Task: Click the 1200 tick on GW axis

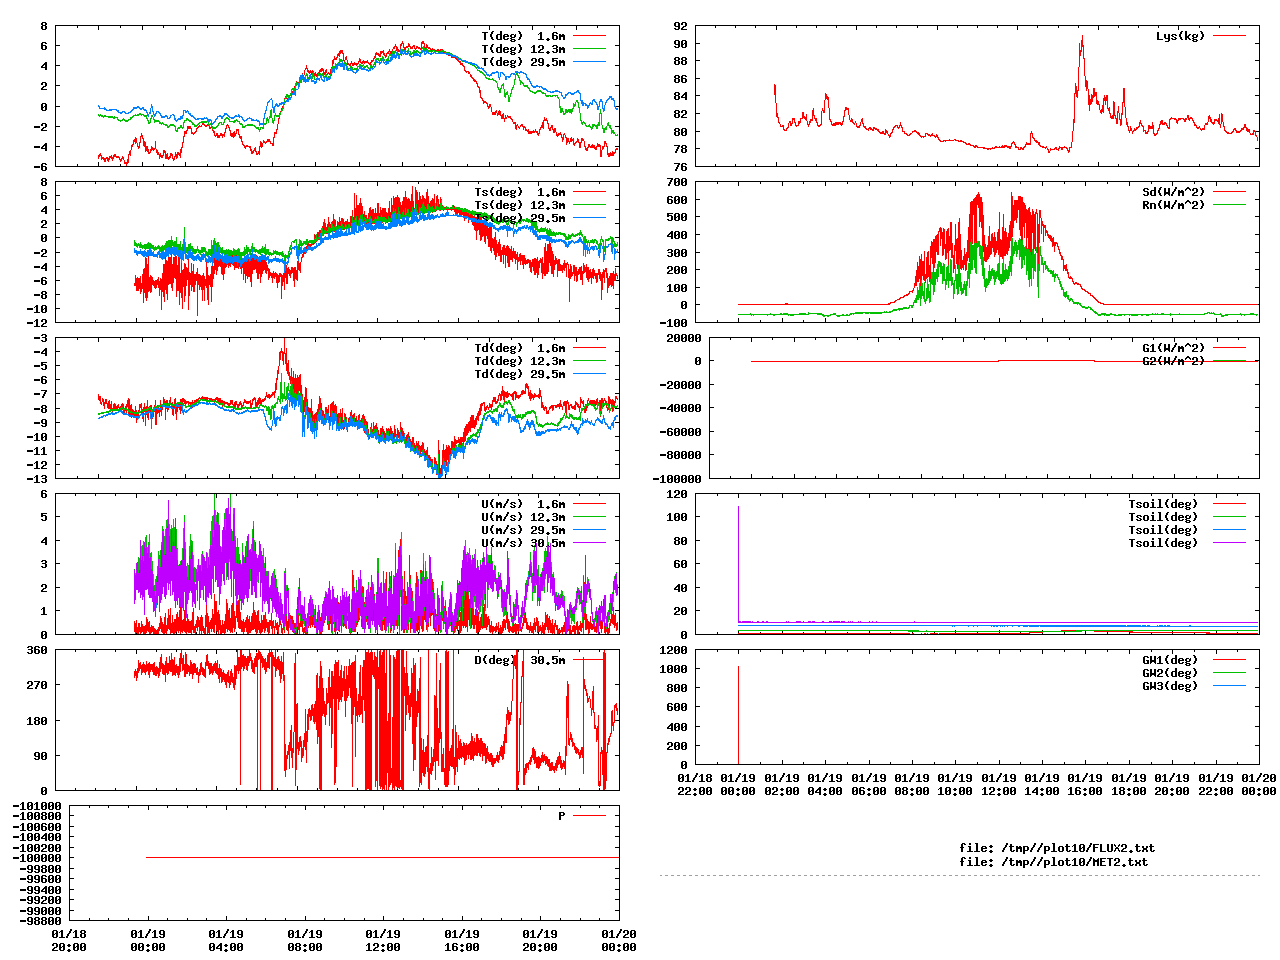Action: point(674,650)
